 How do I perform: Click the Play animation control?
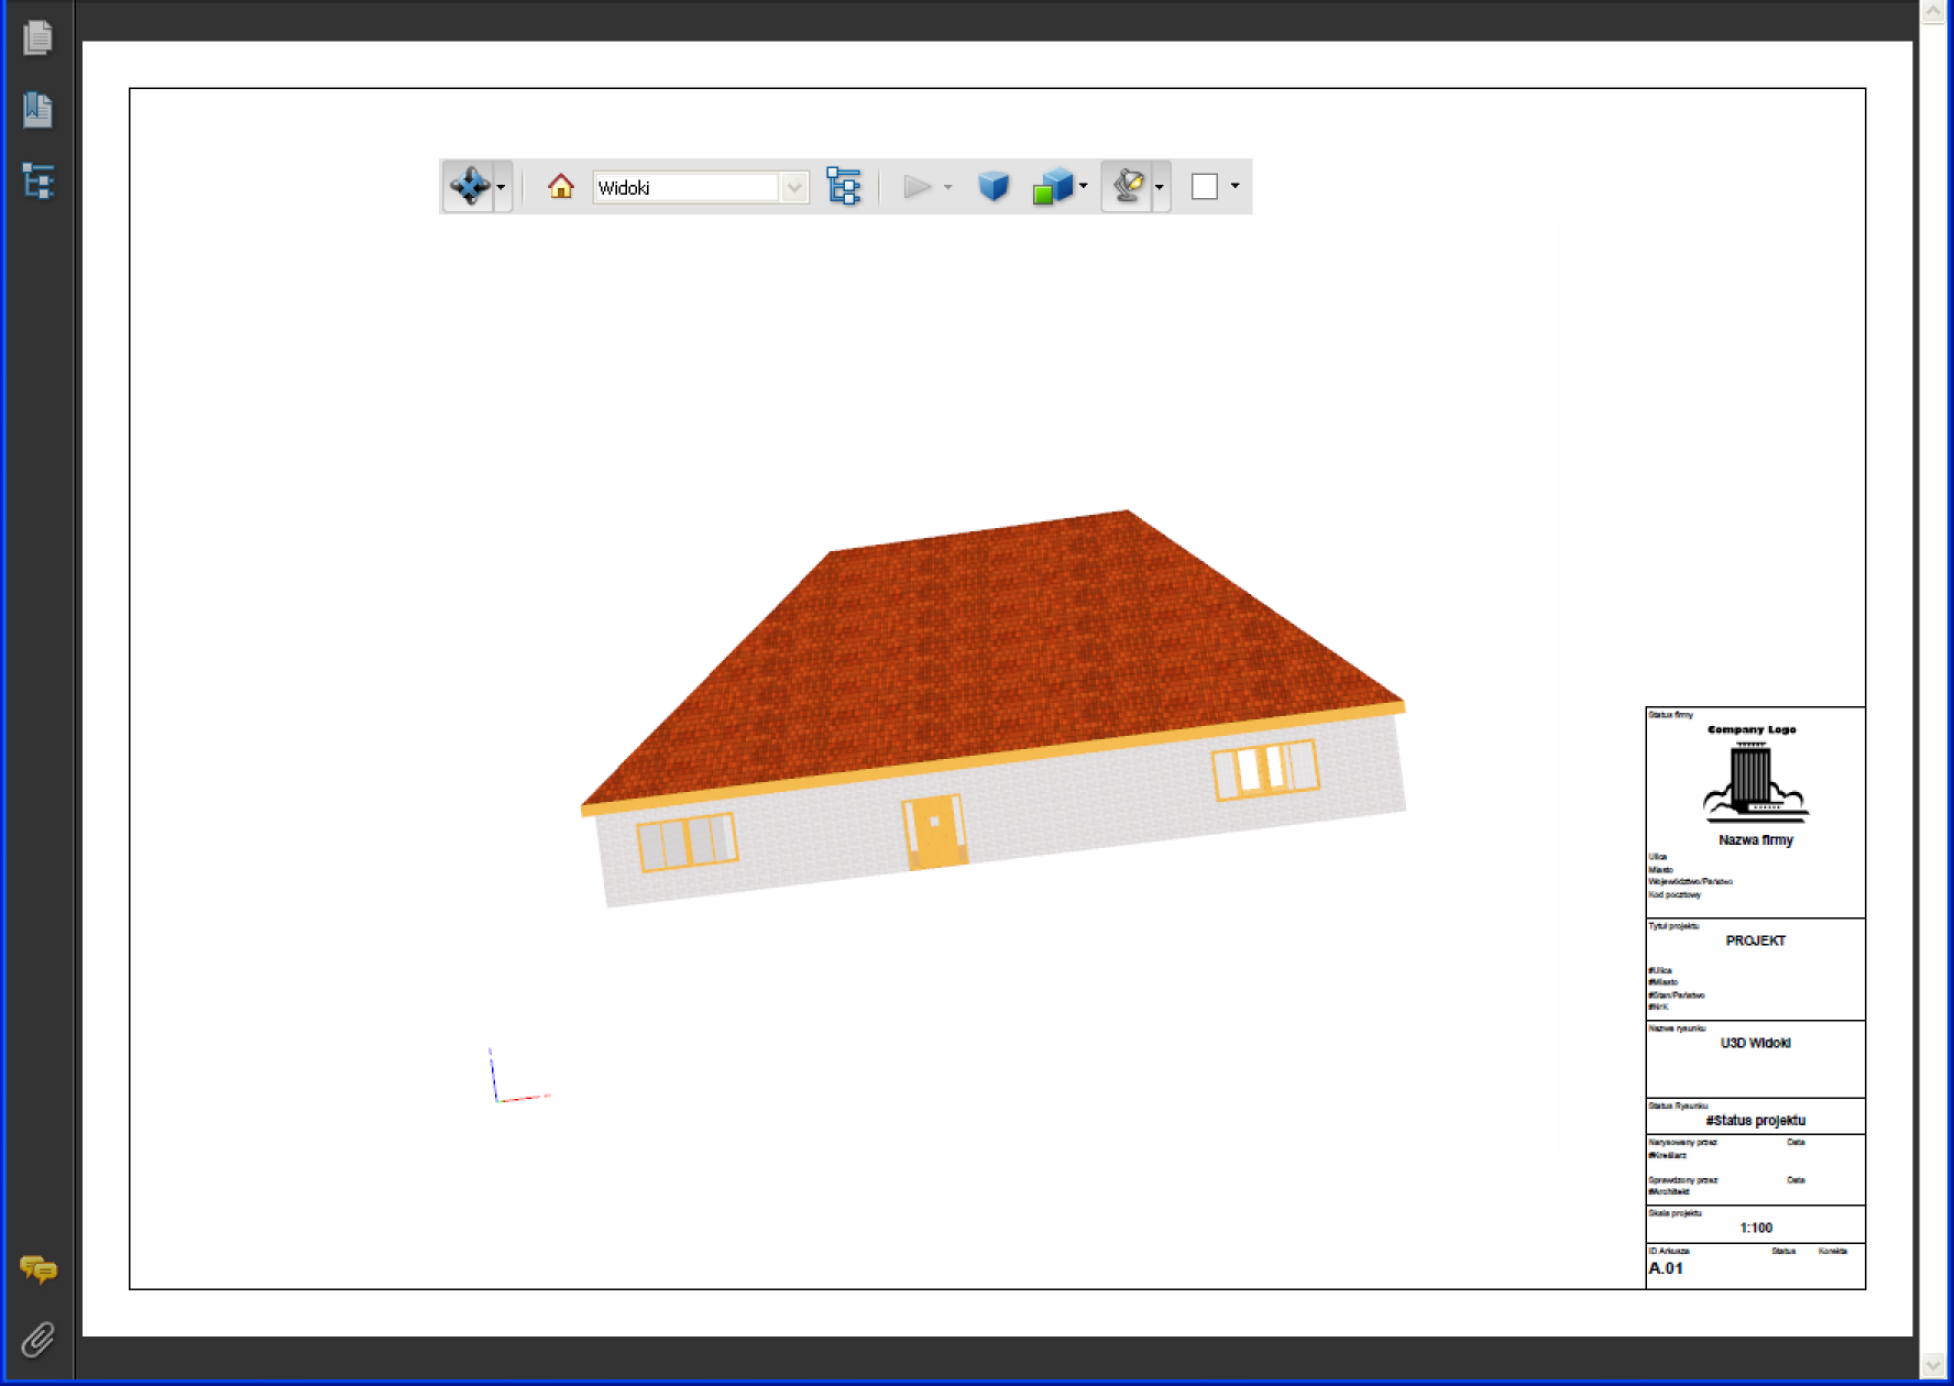click(915, 186)
